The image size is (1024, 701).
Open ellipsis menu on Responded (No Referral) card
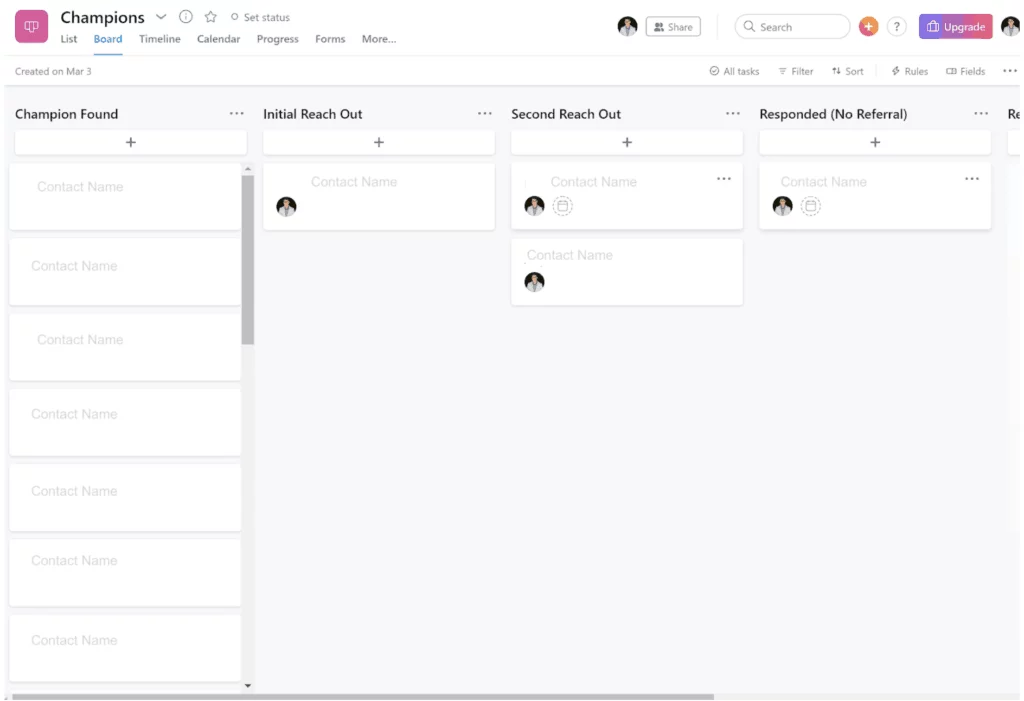coord(972,178)
